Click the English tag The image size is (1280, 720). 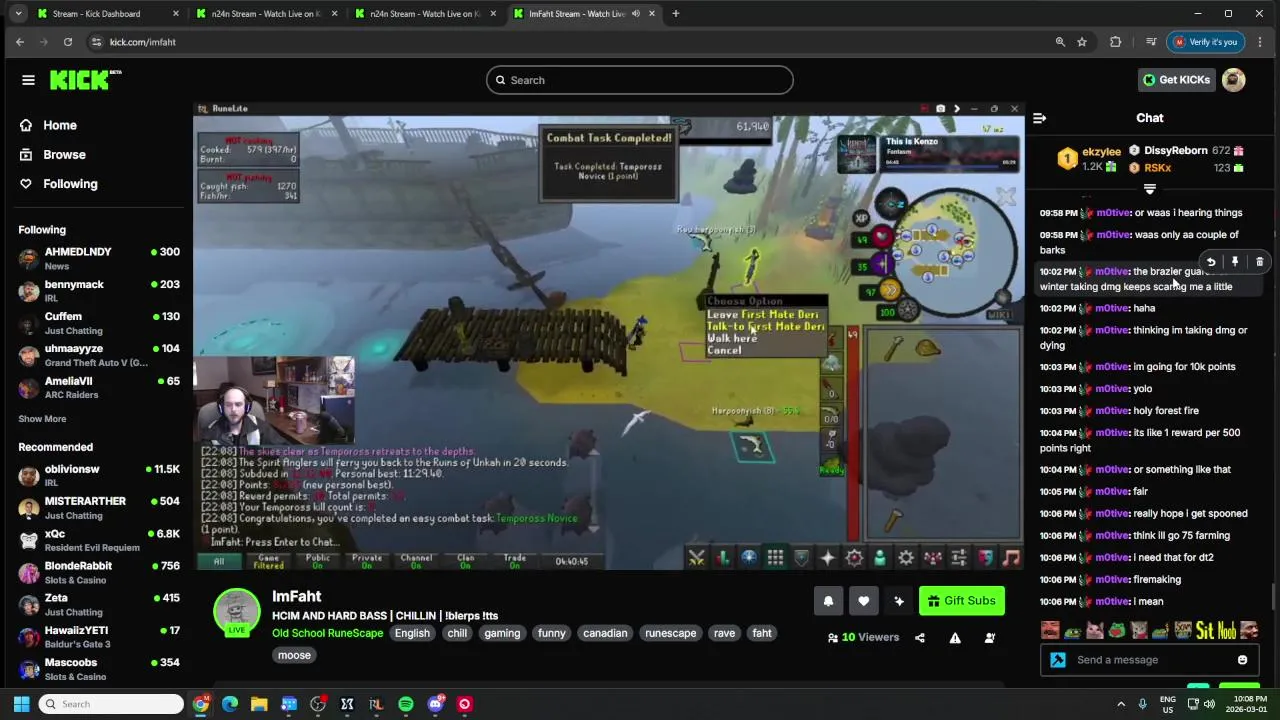point(412,633)
